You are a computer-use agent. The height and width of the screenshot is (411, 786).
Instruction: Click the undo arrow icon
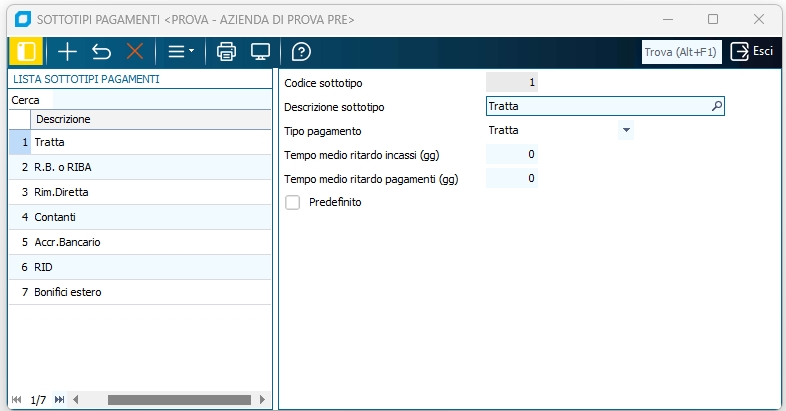[101, 52]
